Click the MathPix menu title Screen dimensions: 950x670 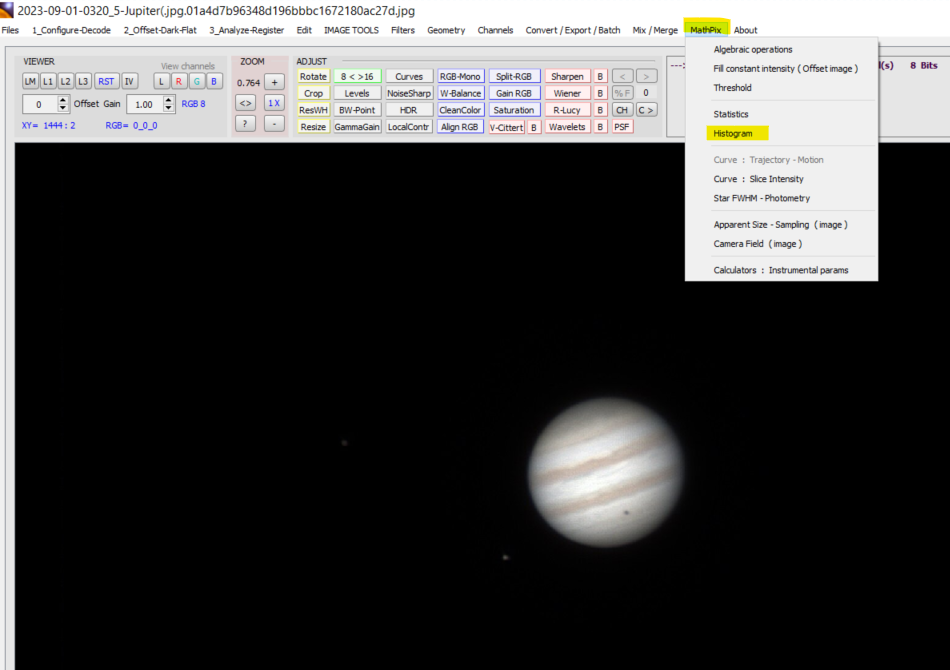pyautogui.click(x=706, y=30)
